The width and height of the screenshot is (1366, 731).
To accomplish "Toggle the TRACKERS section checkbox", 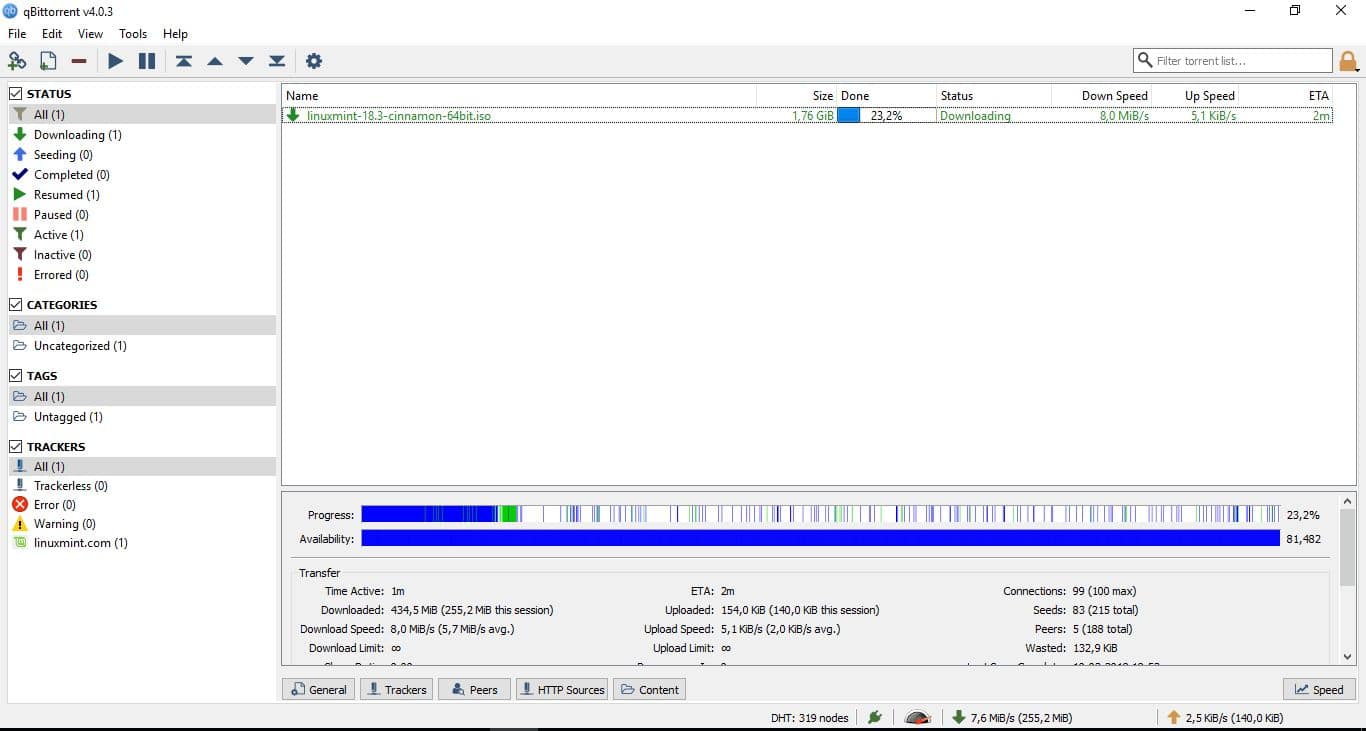I will coord(16,446).
